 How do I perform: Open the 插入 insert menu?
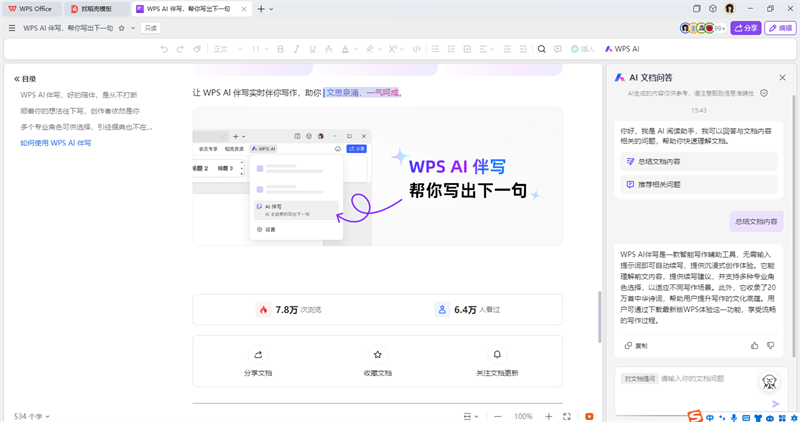click(x=583, y=49)
